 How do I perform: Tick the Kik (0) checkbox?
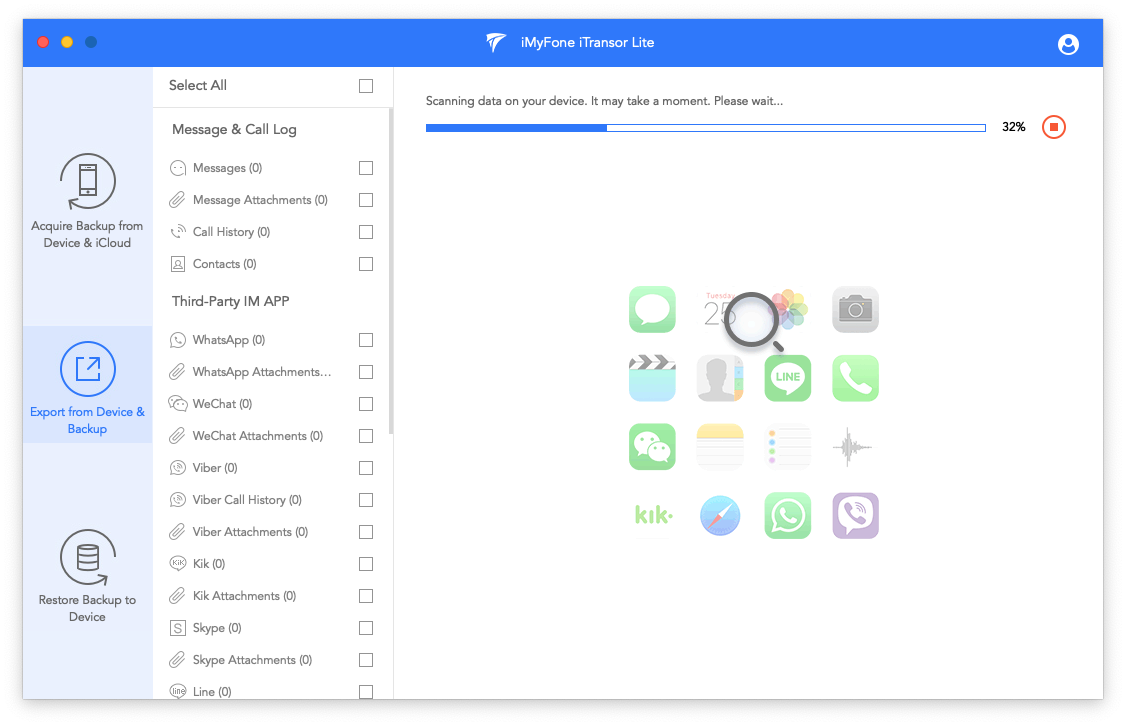(x=366, y=564)
